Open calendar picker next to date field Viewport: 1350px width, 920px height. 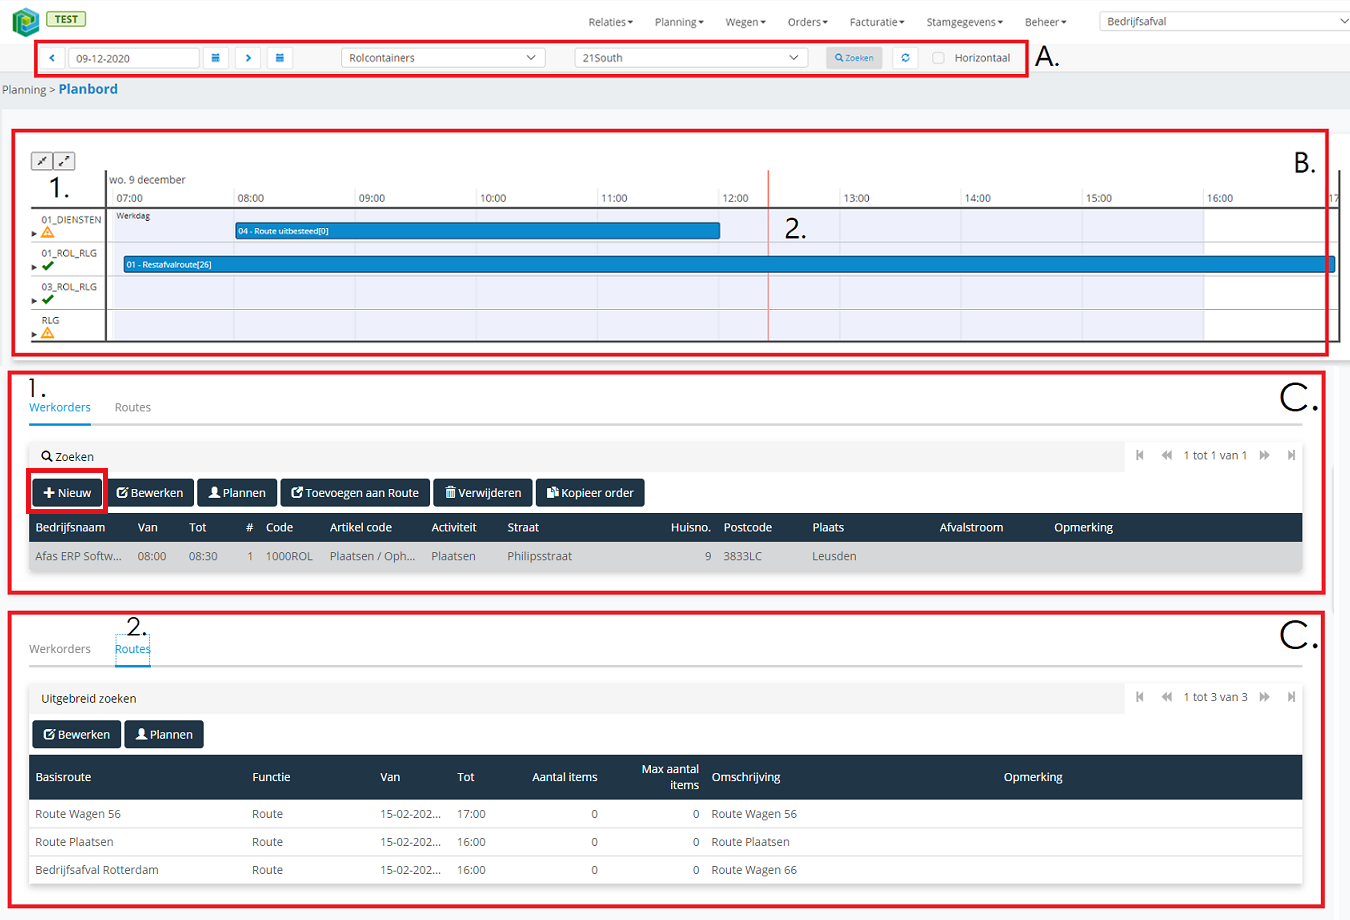(x=216, y=58)
